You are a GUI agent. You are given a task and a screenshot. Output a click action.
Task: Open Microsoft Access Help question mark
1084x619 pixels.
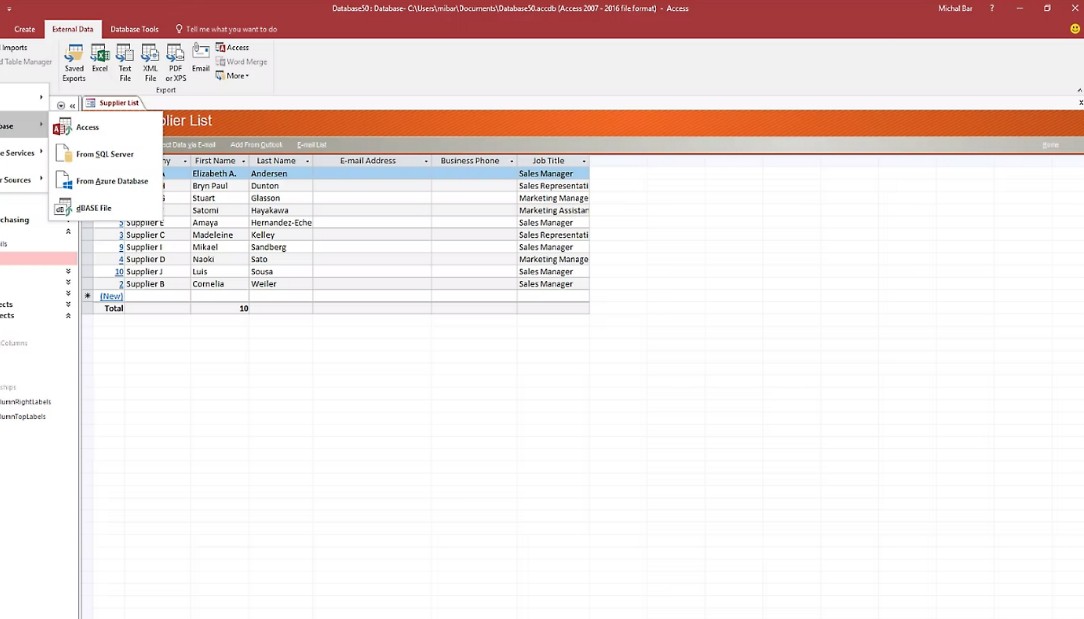[991, 8]
